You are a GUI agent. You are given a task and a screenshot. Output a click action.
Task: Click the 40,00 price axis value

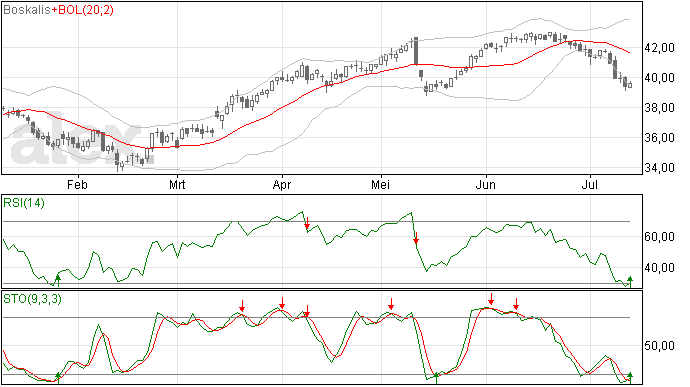(x=659, y=78)
